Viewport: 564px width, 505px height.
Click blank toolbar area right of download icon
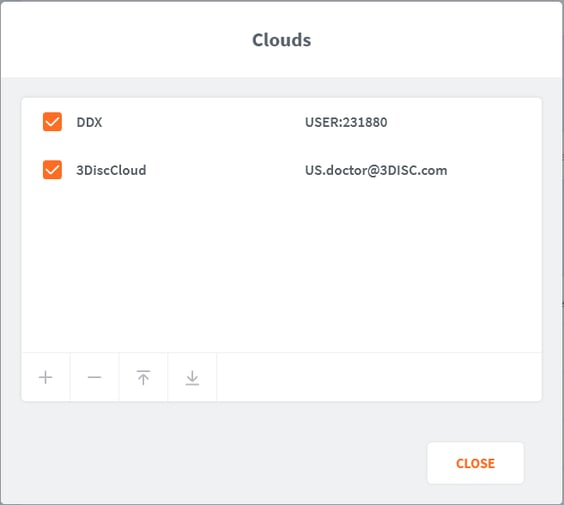tap(379, 377)
